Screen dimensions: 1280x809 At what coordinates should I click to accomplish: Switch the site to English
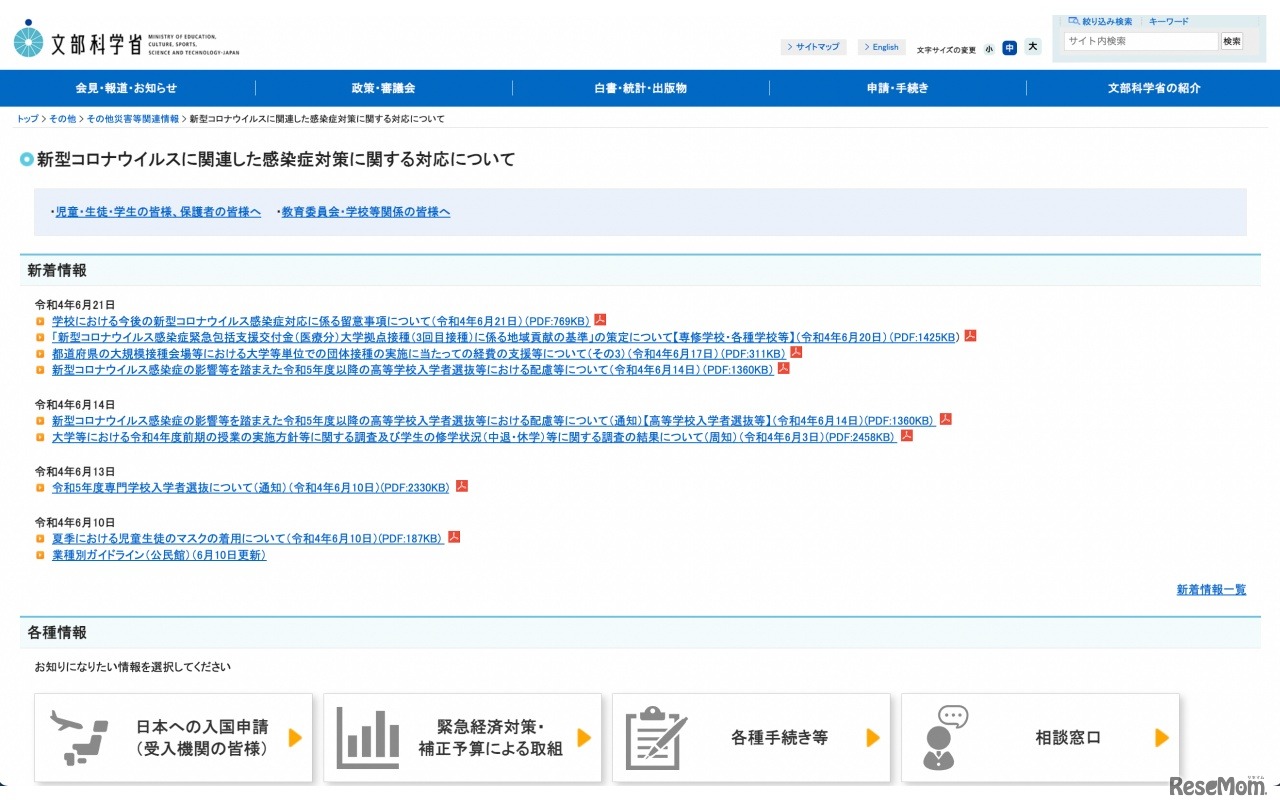pos(882,47)
